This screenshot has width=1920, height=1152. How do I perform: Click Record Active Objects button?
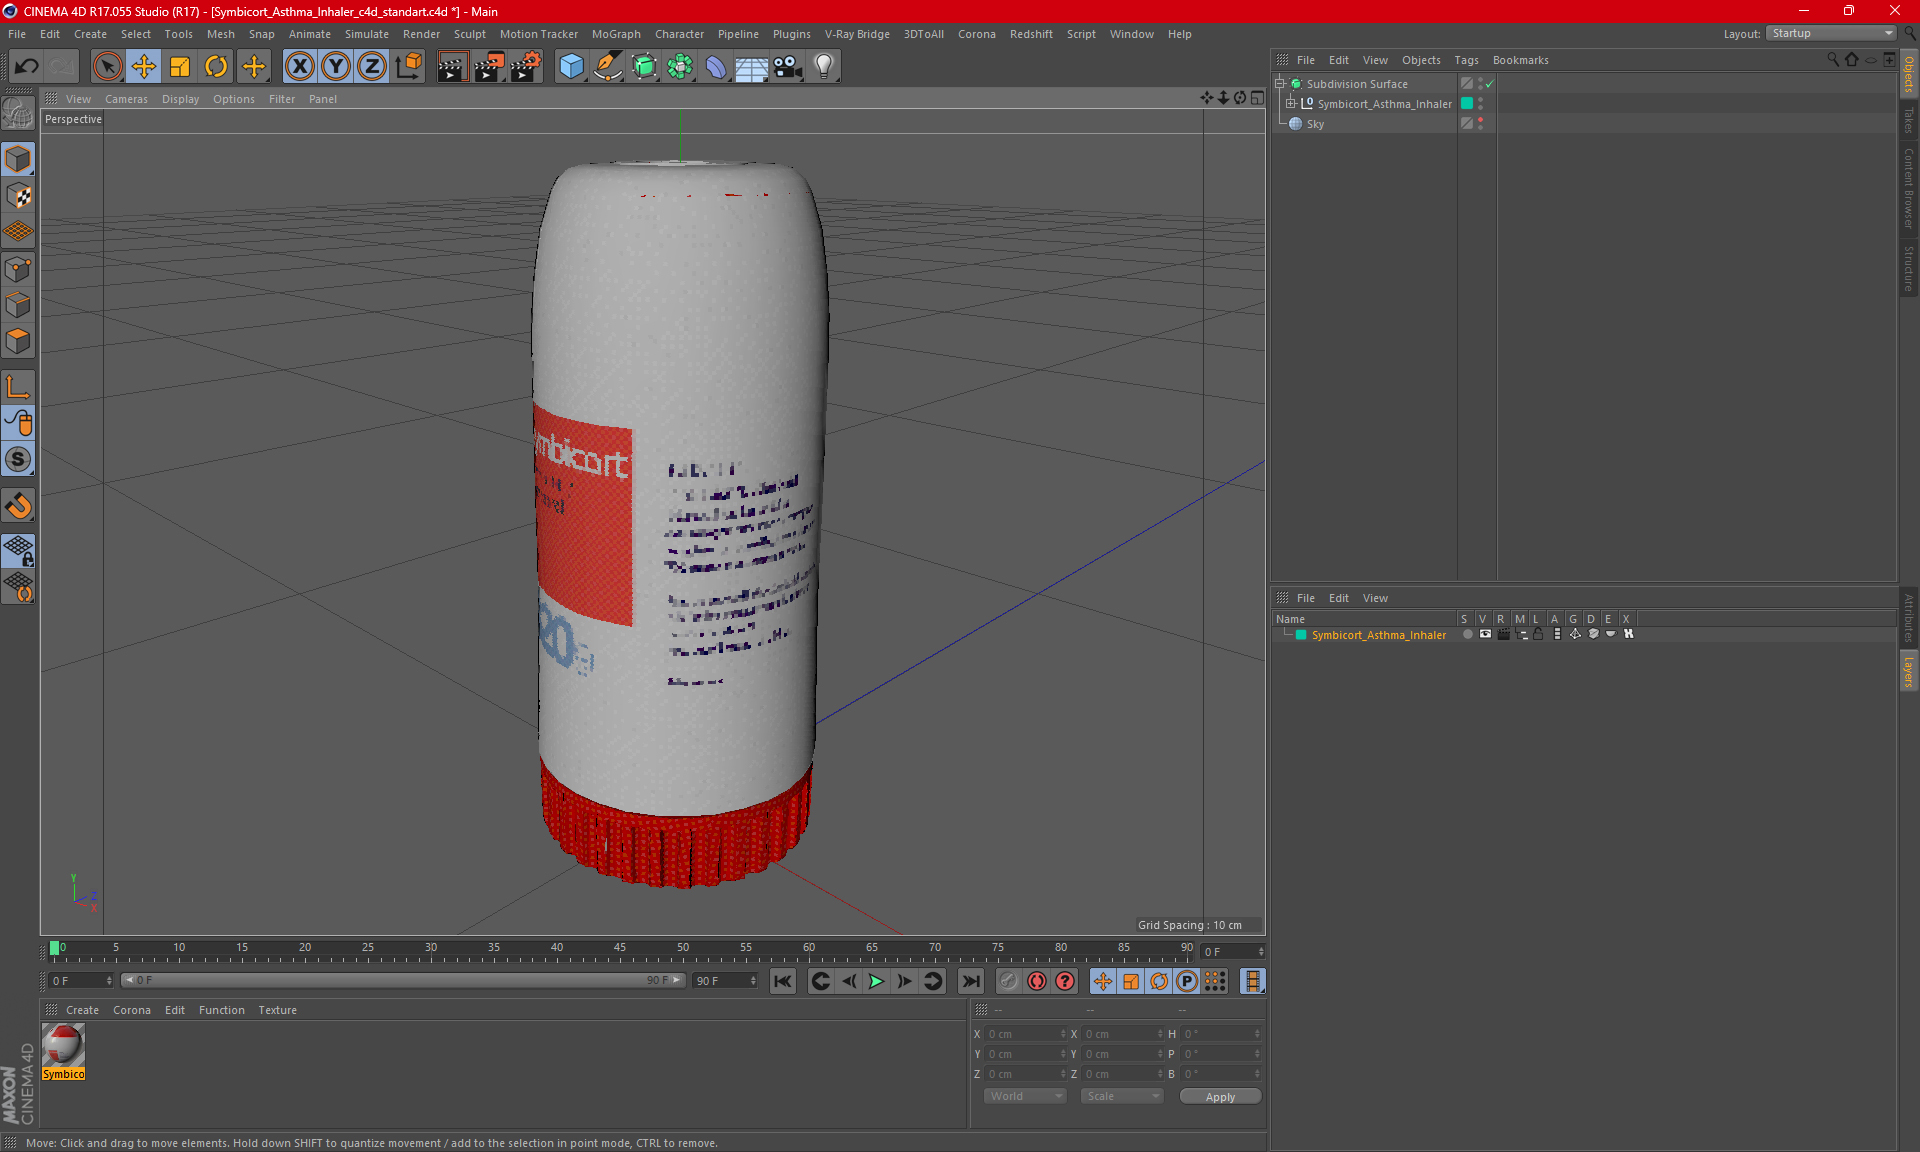click(1008, 981)
